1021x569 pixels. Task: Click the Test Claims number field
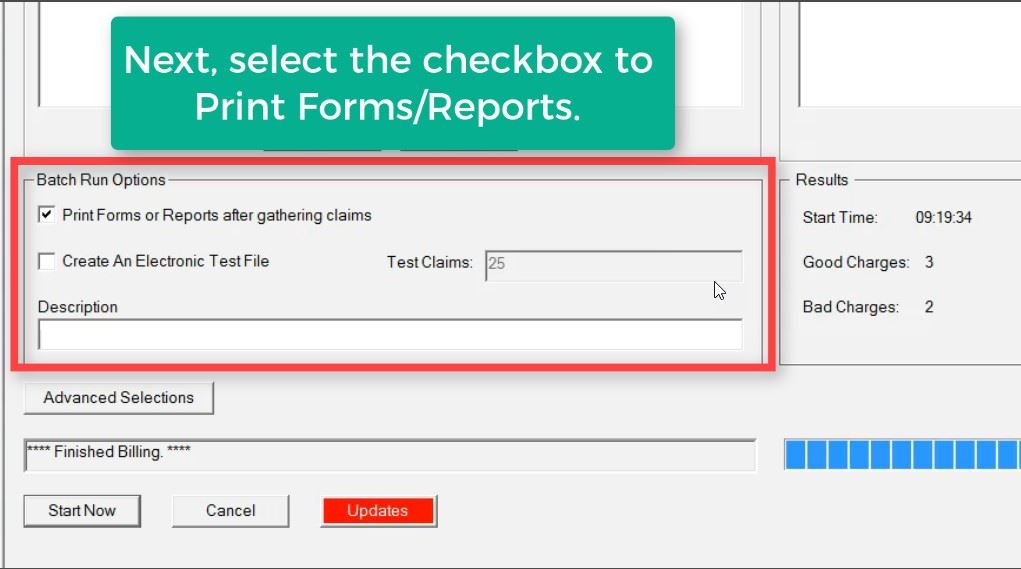pos(613,265)
